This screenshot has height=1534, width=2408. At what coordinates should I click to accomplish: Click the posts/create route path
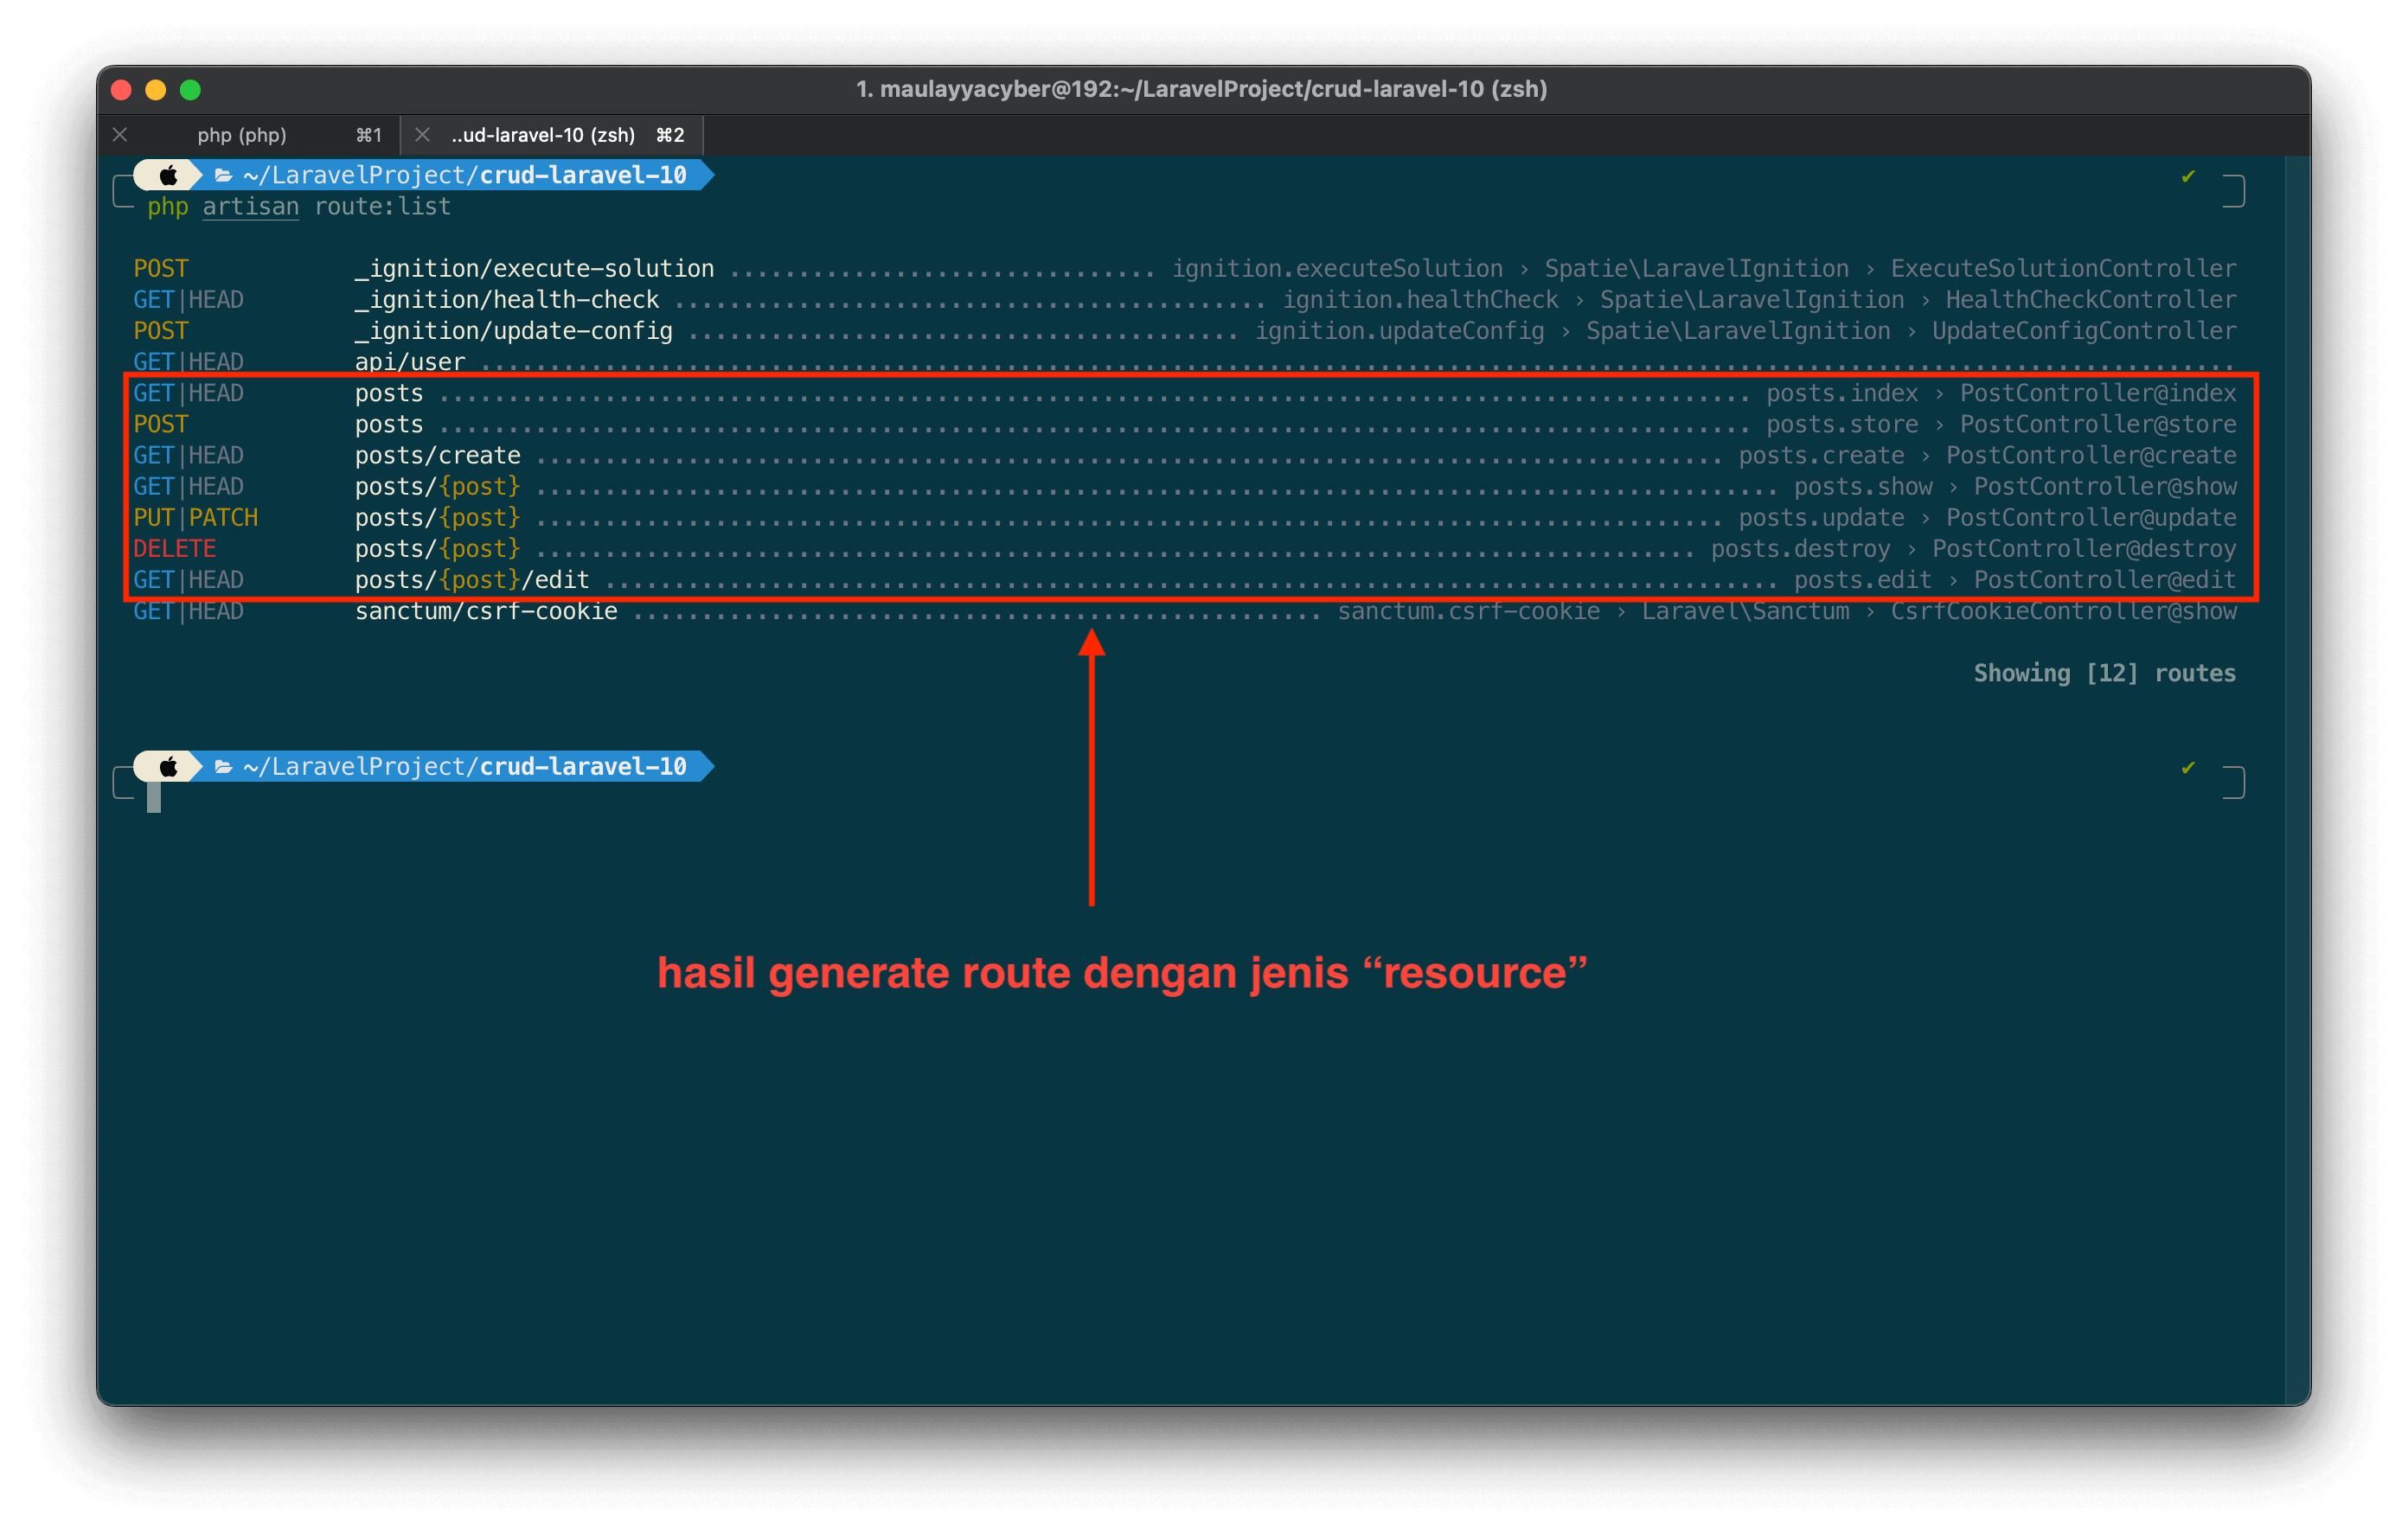pos(438,456)
